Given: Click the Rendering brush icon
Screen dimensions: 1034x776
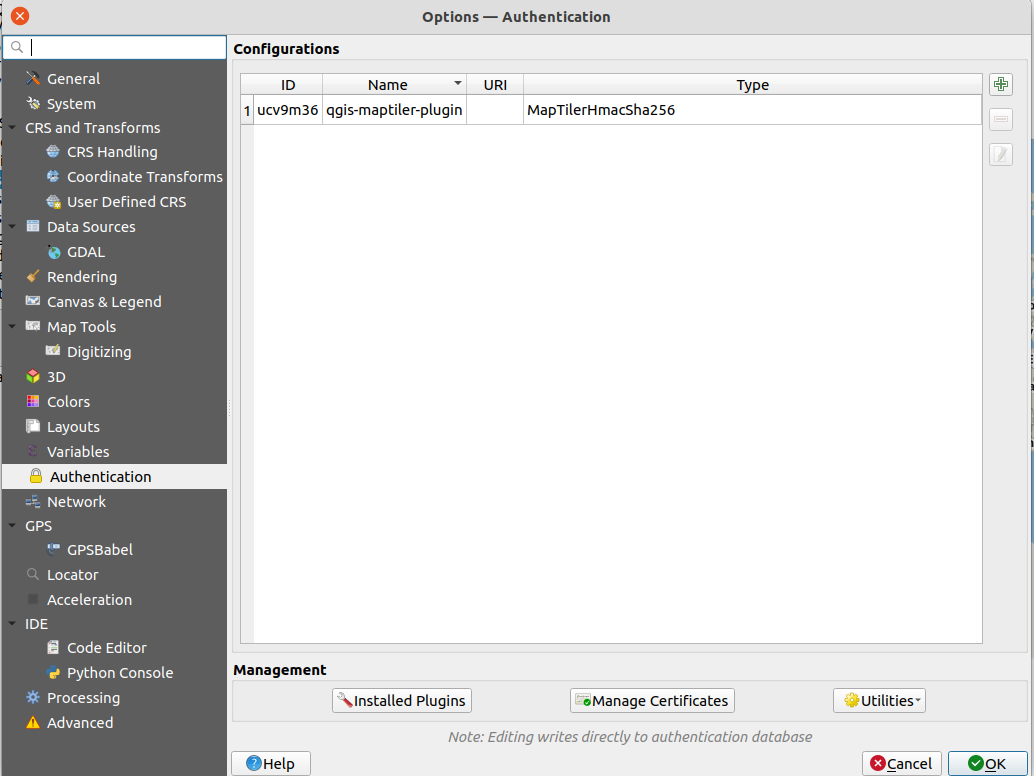Looking at the screenshot, I should [x=33, y=277].
